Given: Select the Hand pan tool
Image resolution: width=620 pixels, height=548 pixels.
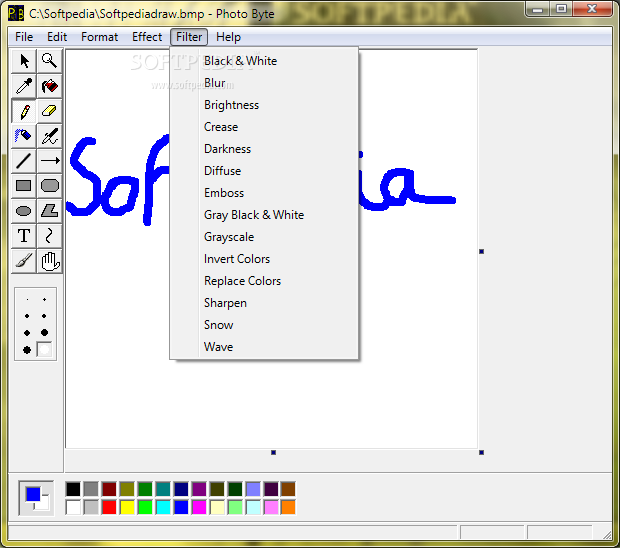Looking at the screenshot, I should pyautogui.click(x=49, y=261).
